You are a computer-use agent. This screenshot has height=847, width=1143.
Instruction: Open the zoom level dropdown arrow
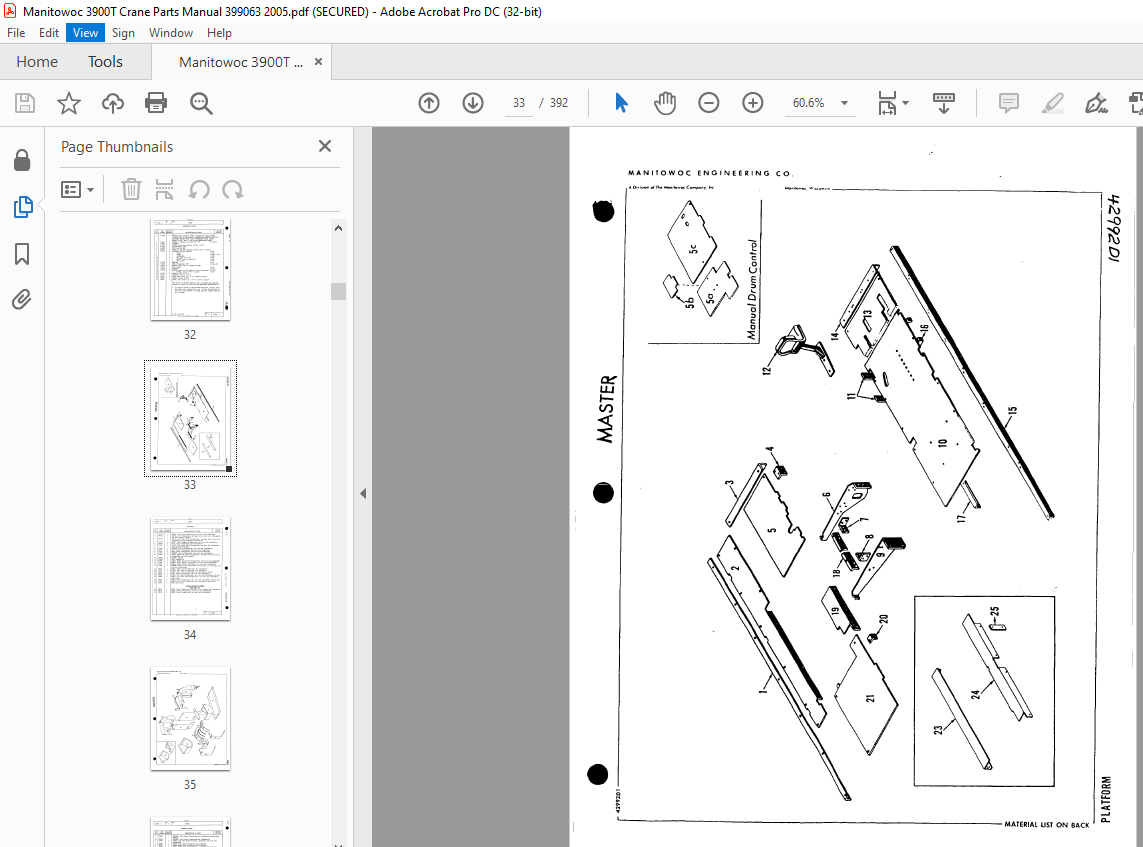(x=844, y=103)
